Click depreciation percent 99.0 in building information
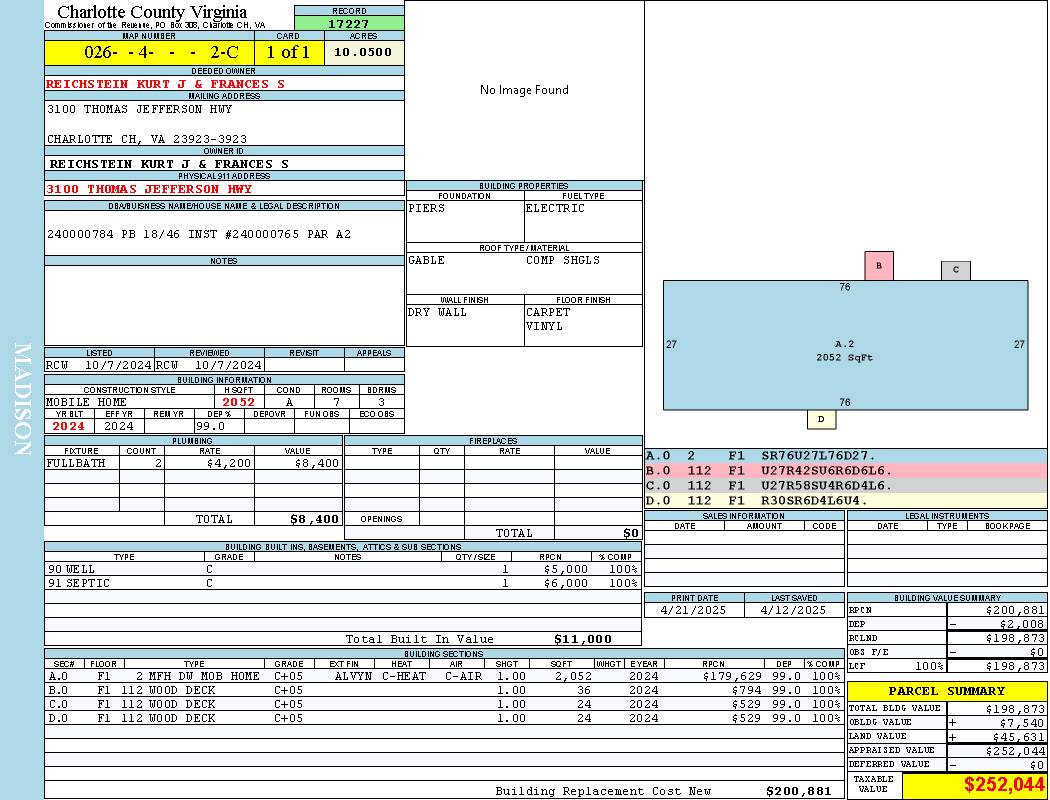 point(211,426)
